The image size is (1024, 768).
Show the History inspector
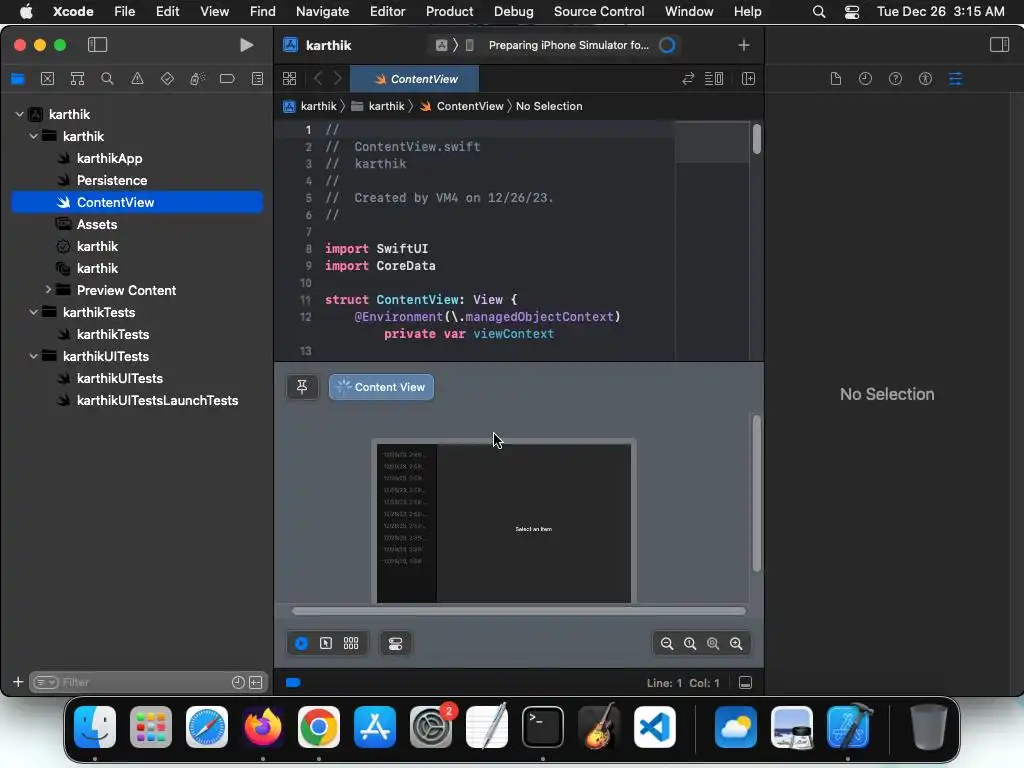865,79
